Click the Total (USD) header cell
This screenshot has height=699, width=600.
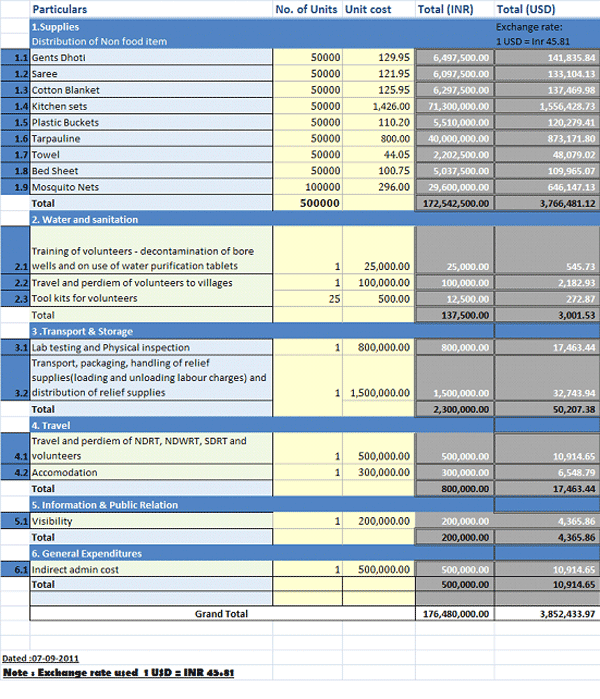(x=547, y=9)
